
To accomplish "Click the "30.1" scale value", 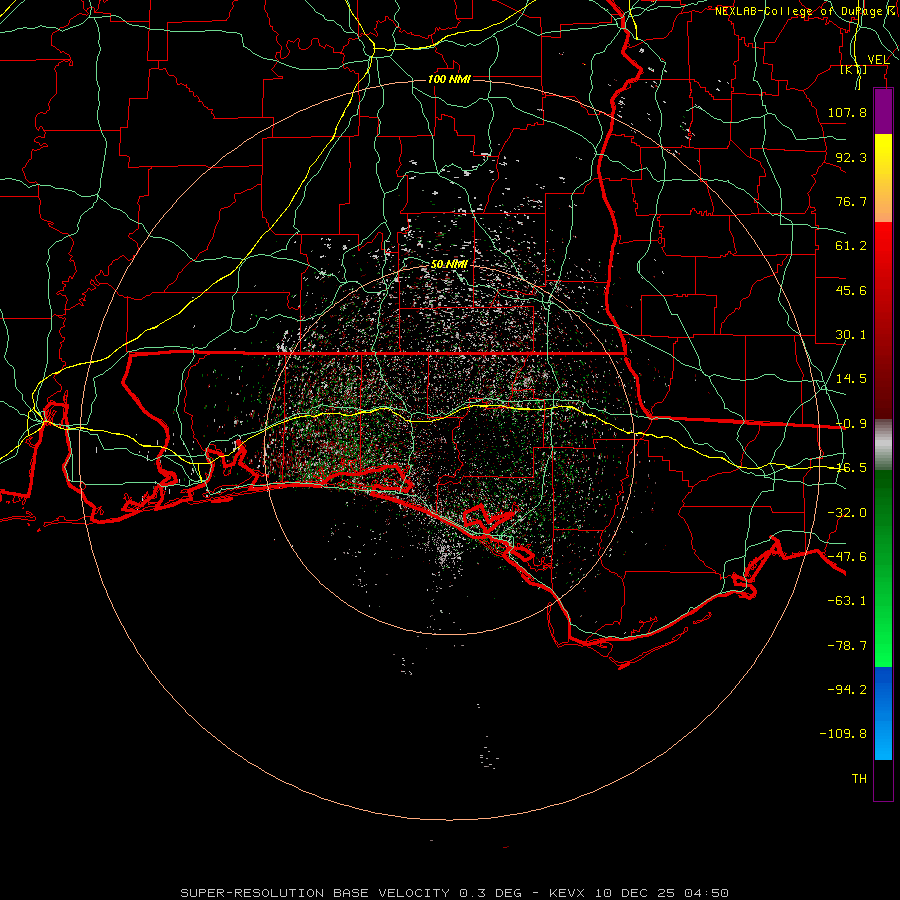I will click(851, 335).
